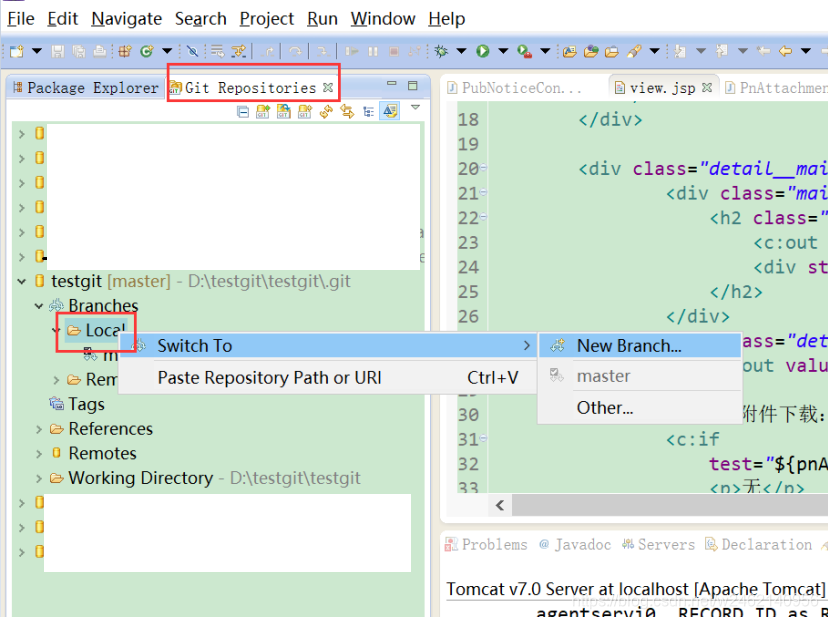Switch to the PubNoticeCon... editor tab
This screenshot has width=828, height=619.
click(514, 88)
